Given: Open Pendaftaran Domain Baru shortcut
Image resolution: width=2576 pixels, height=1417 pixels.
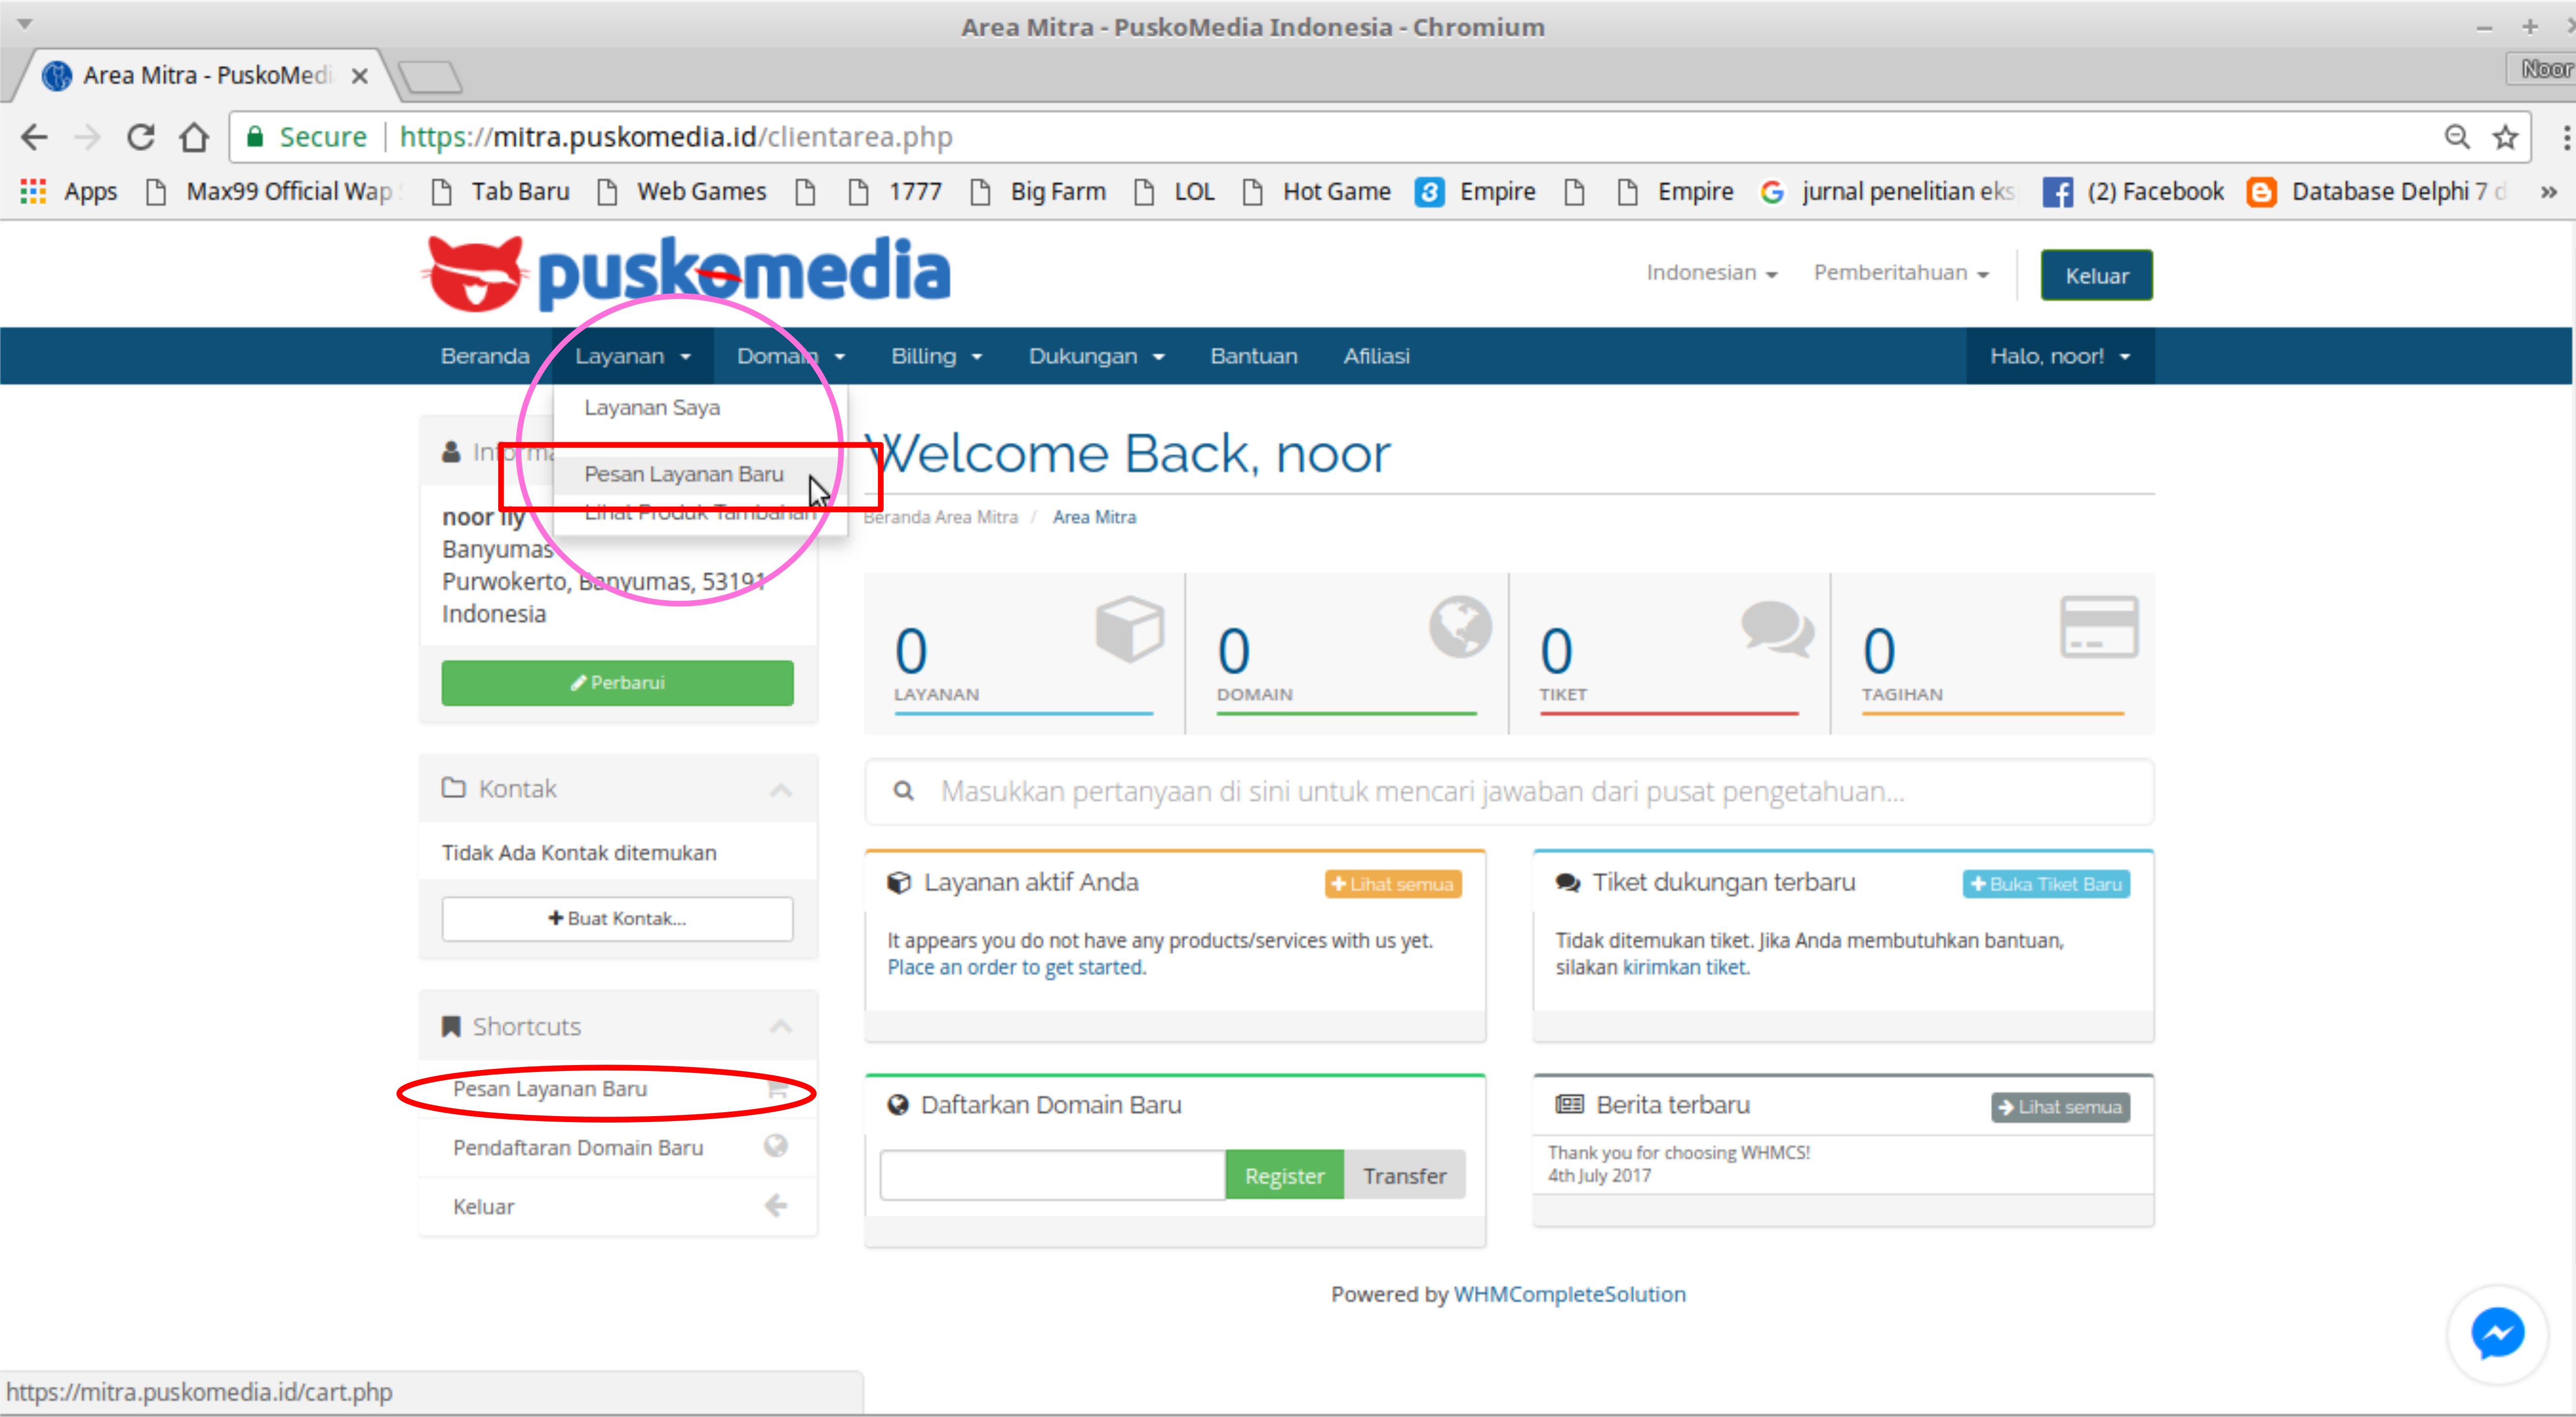Looking at the screenshot, I should 617,1147.
